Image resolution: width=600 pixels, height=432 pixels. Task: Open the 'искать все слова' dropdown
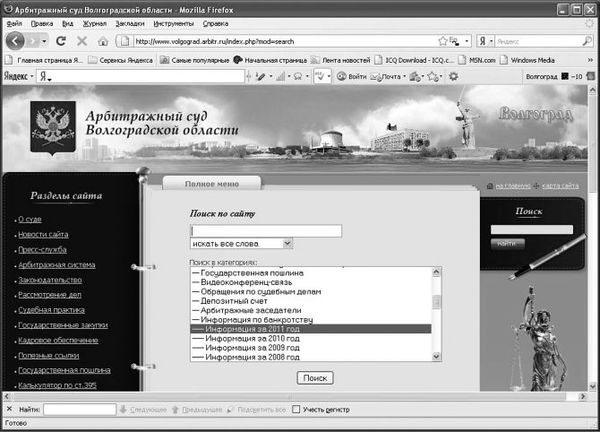pyautogui.click(x=287, y=243)
